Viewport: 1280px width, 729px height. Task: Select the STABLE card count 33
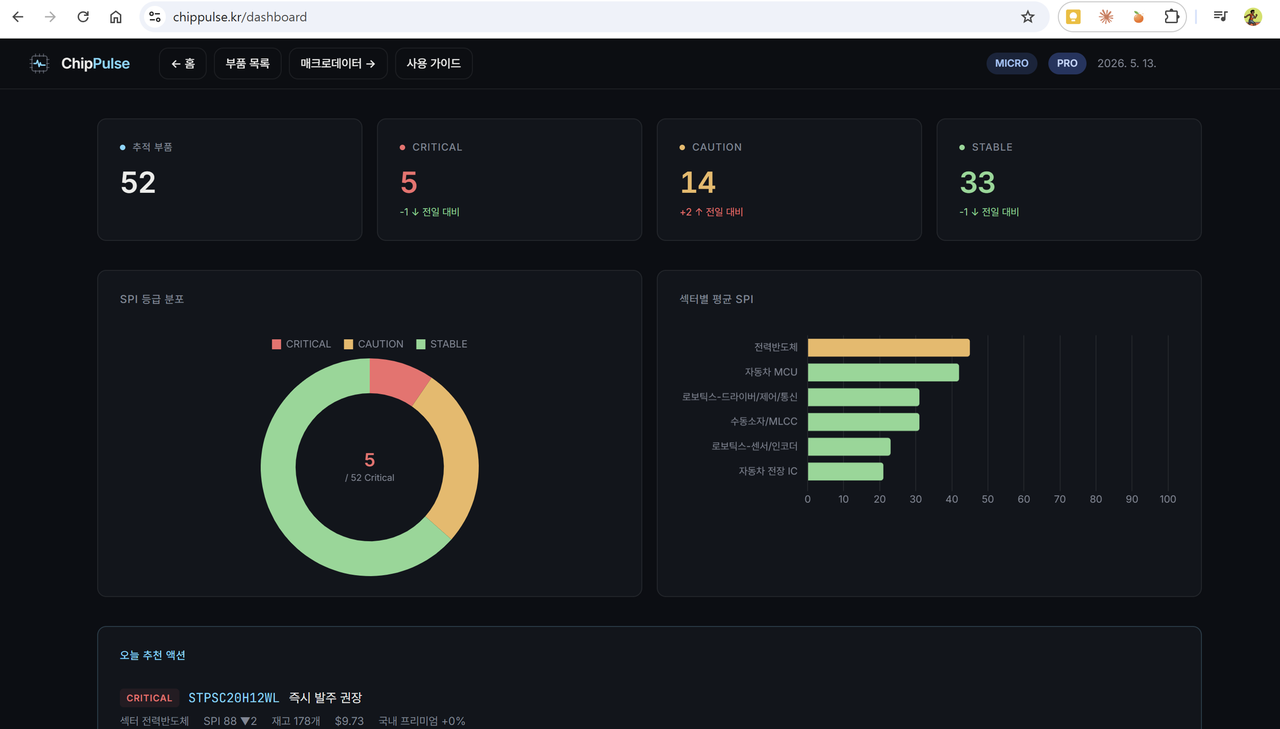tap(978, 182)
